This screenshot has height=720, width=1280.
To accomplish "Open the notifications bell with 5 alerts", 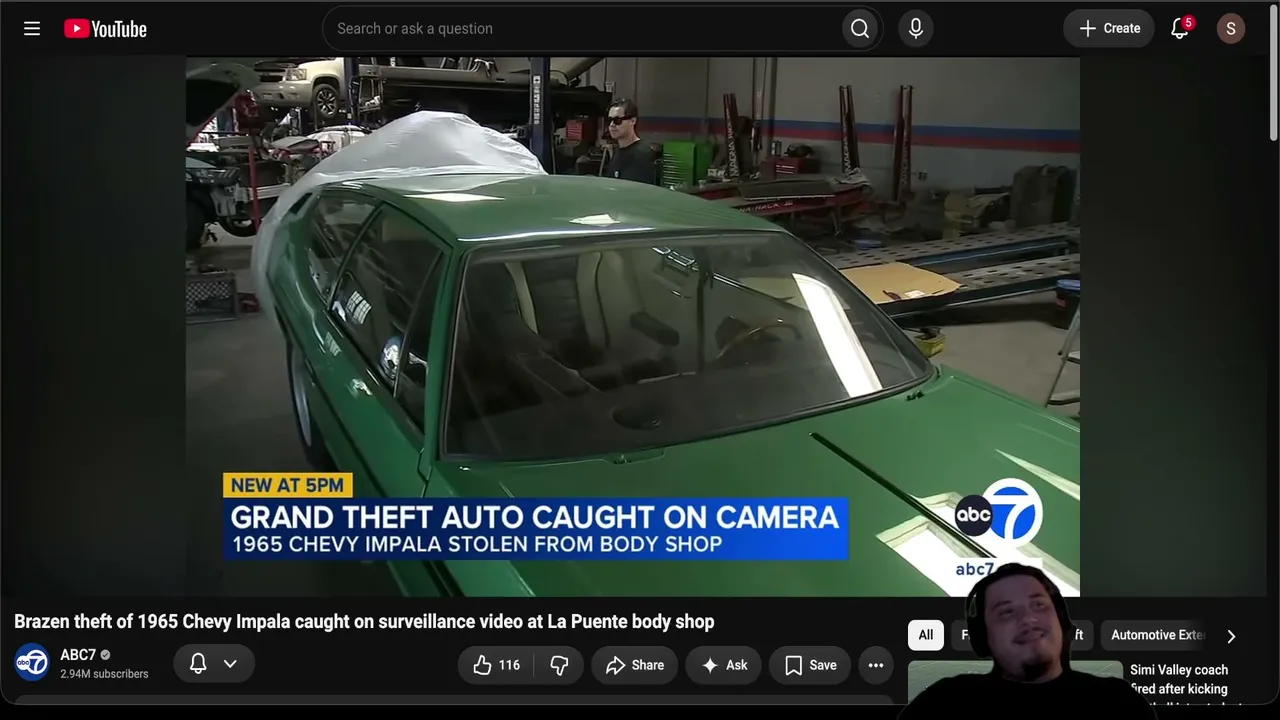I will pos(1180,29).
